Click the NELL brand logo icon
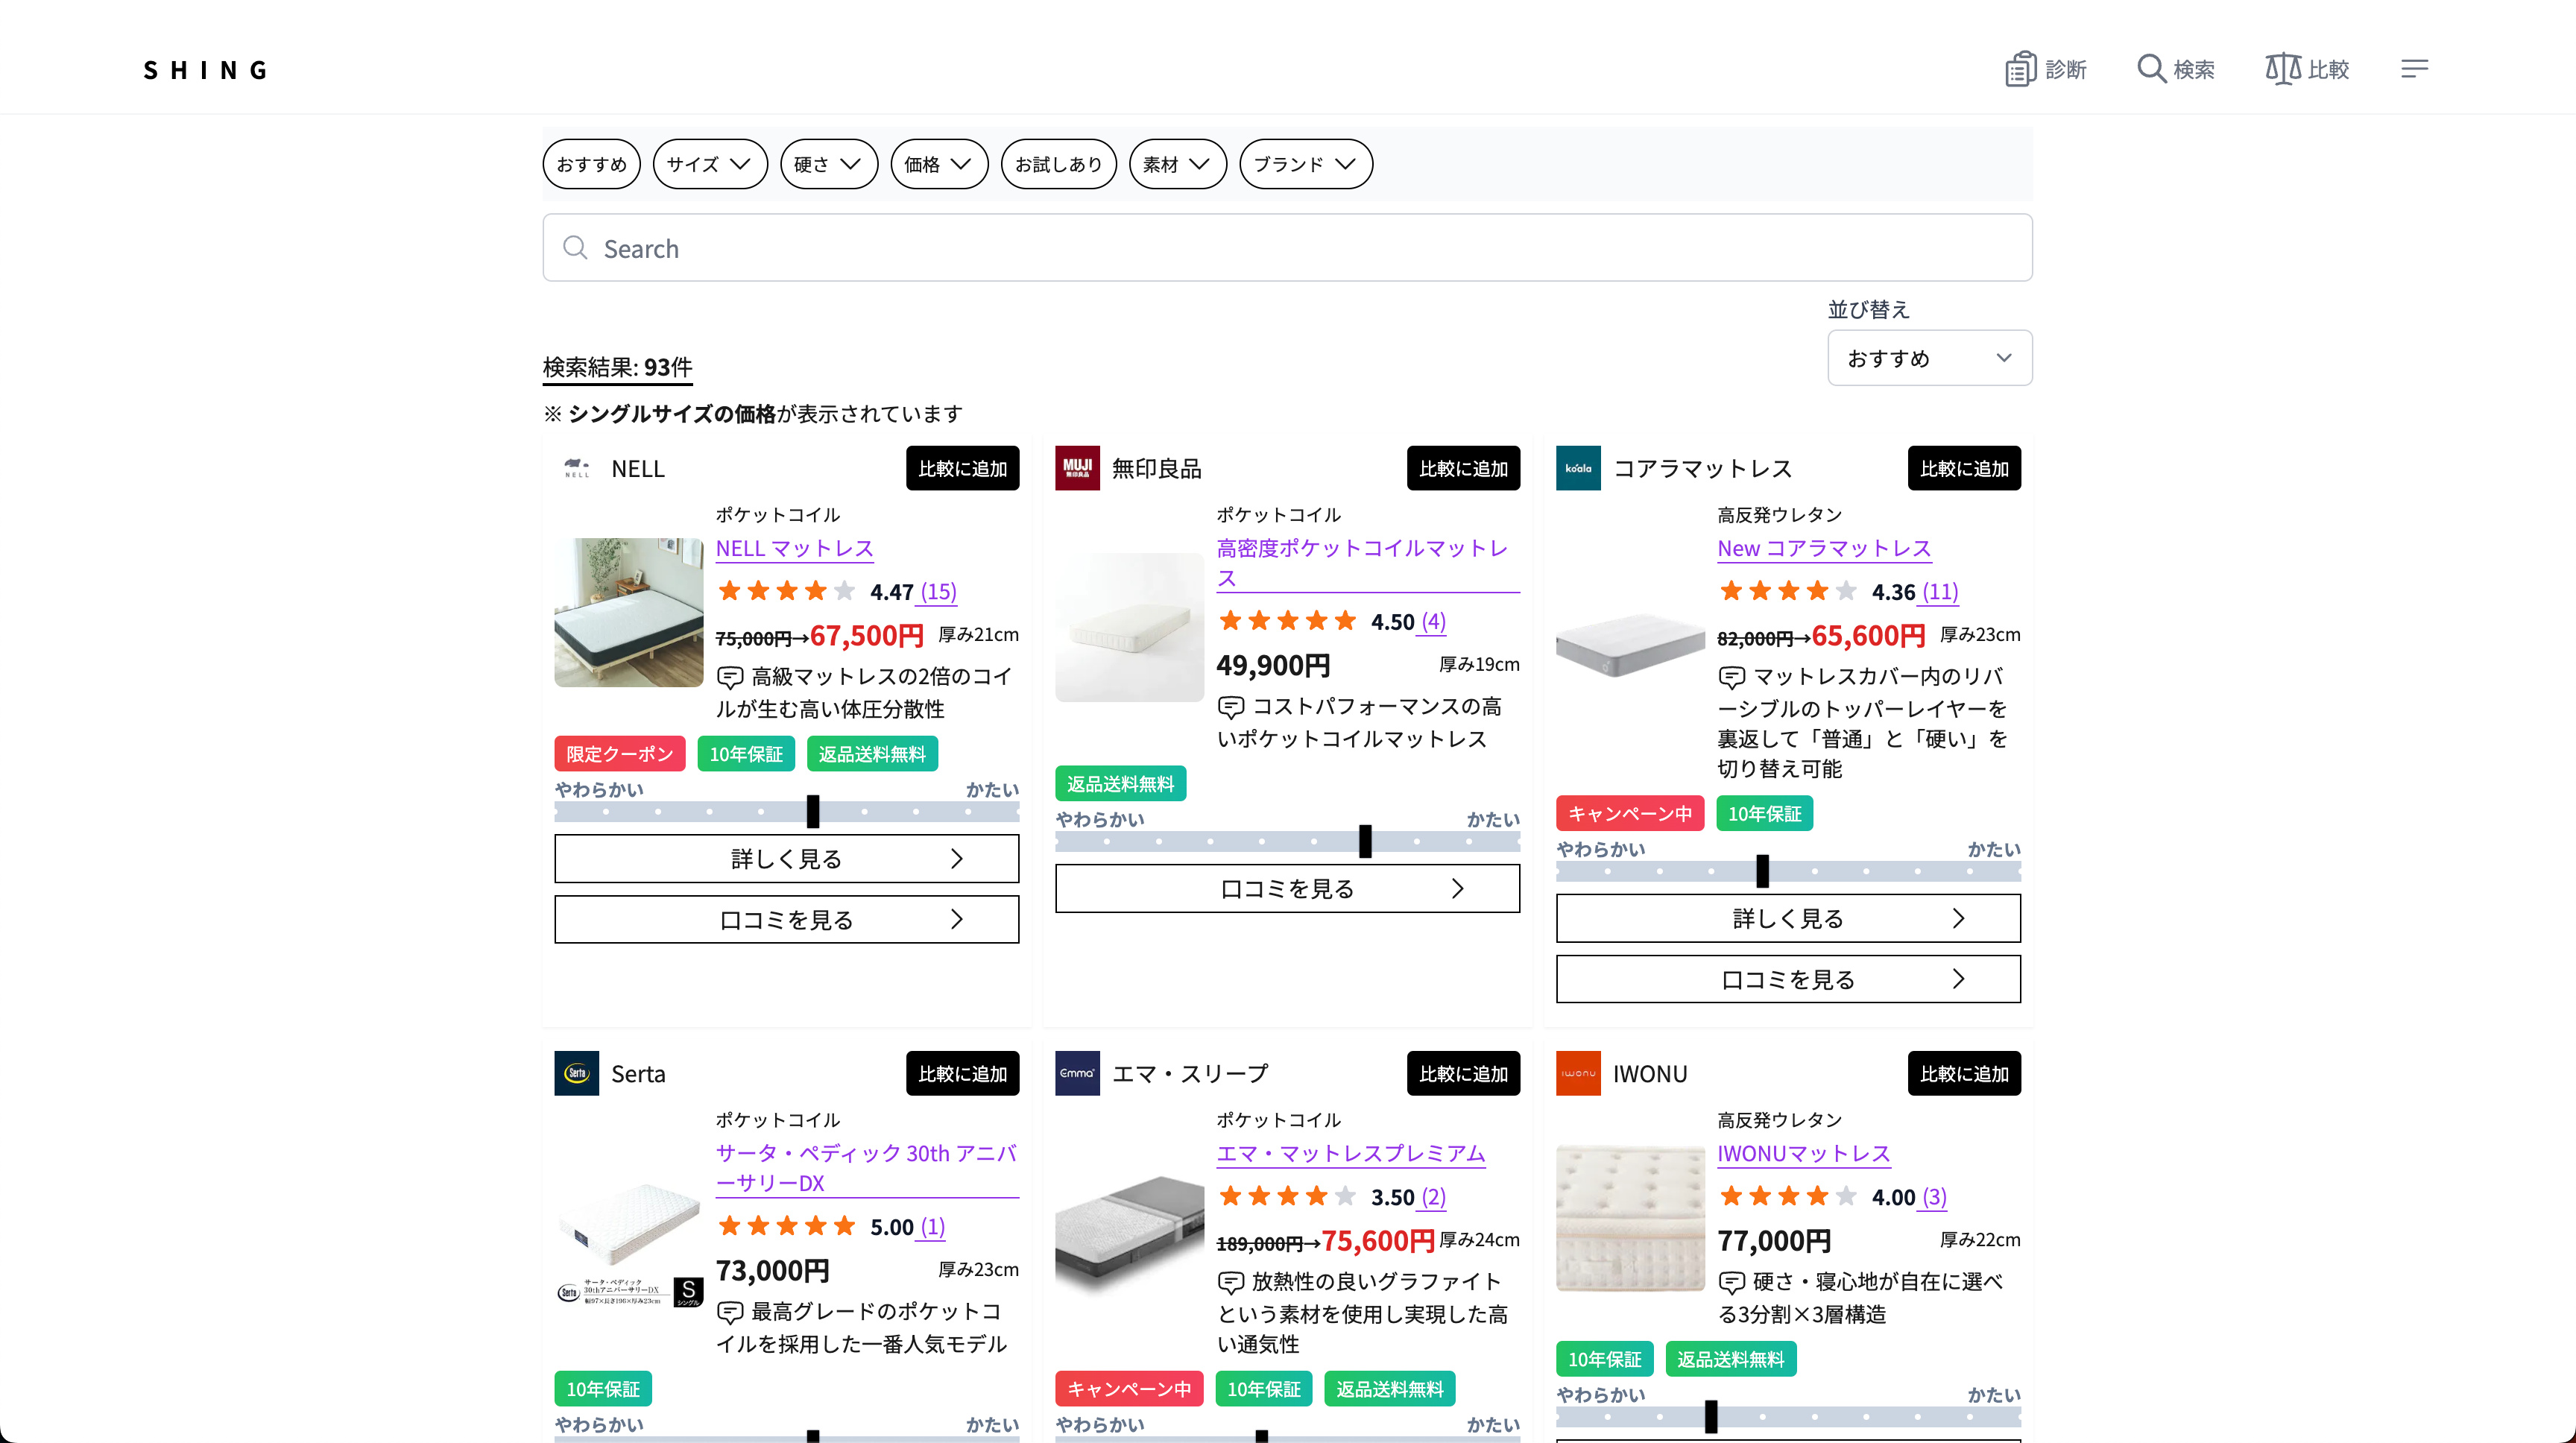The image size is (2576, 1443). coord(577,468)
